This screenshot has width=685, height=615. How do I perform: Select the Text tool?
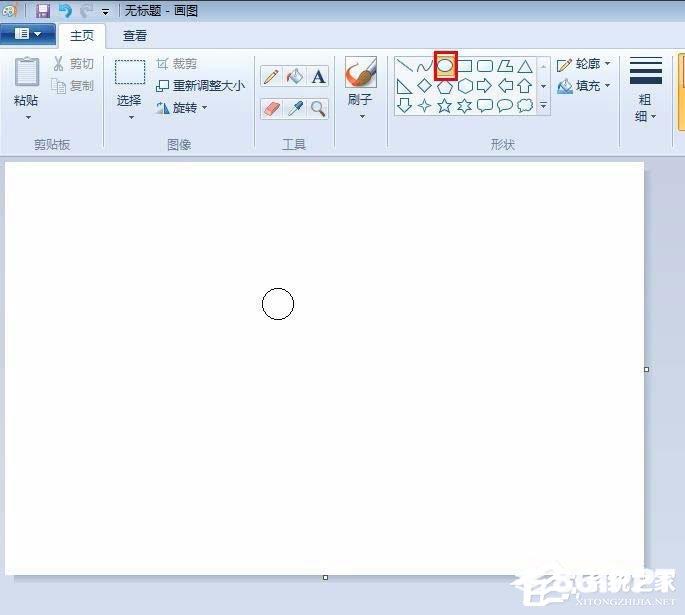point(318,76)
